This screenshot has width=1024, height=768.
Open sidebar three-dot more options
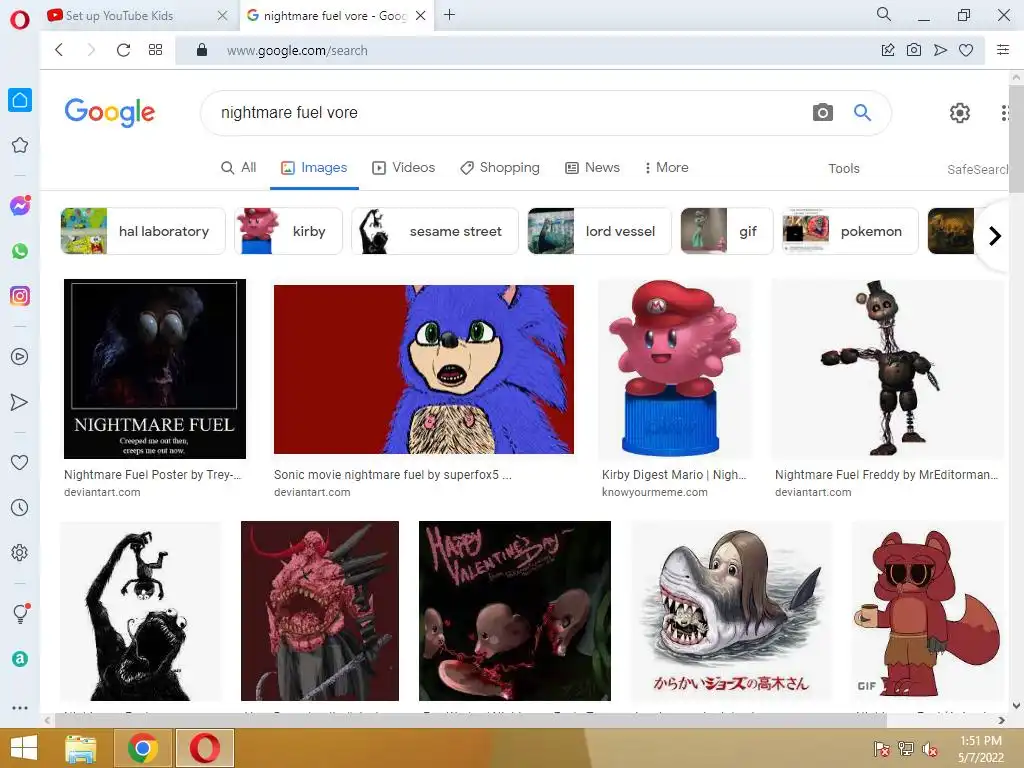[x=20, y=707]
